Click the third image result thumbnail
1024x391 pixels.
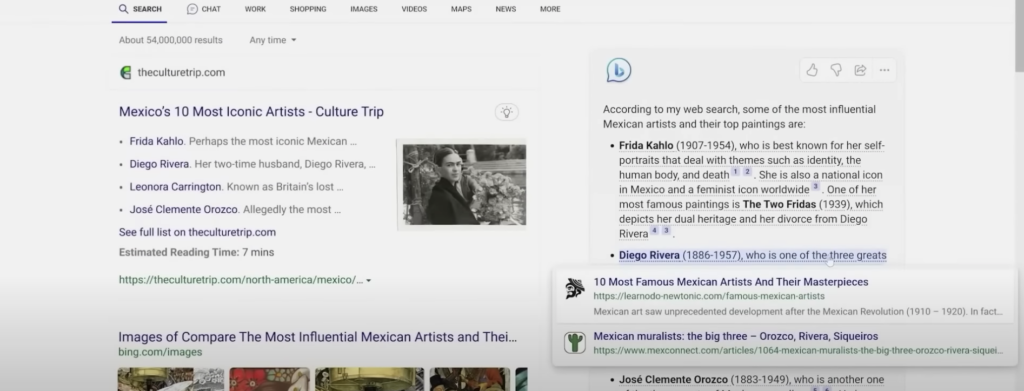370,379
